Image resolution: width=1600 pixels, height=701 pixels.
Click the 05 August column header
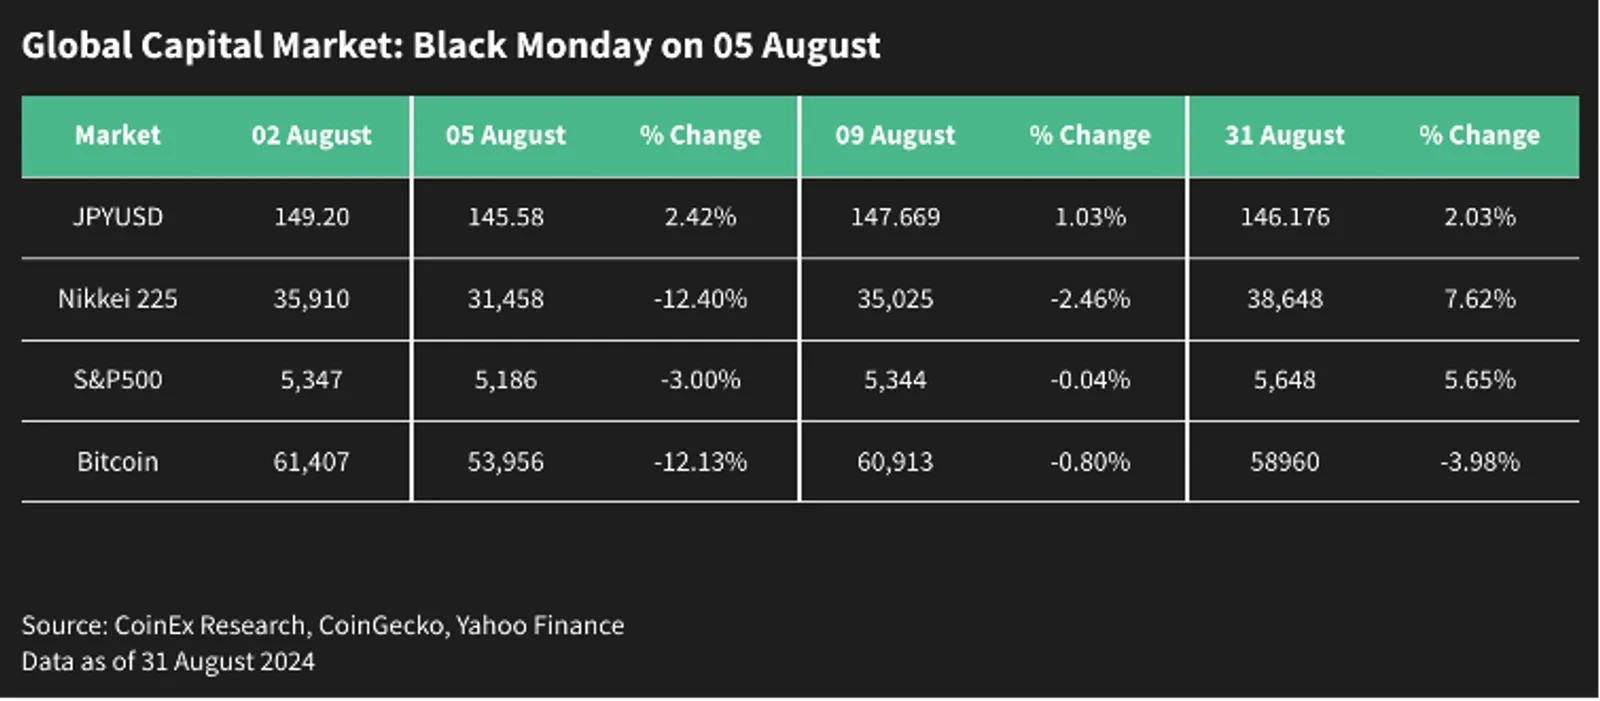pyautogui.click(x=505, y=135)
